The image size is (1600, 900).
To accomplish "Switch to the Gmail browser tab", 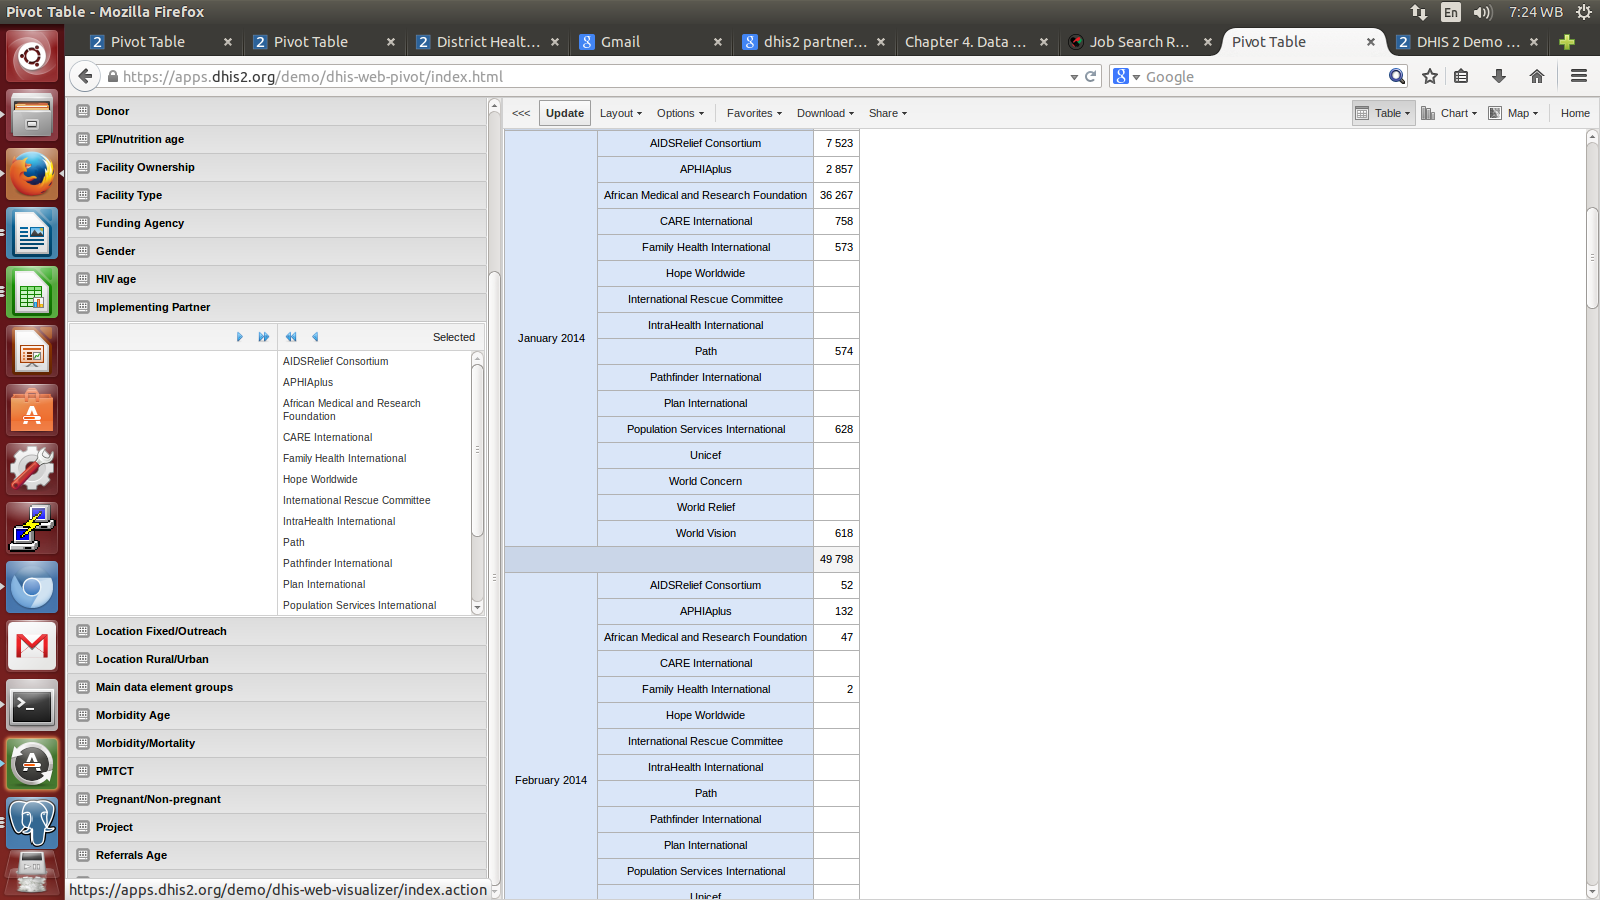I will [638, 42].
